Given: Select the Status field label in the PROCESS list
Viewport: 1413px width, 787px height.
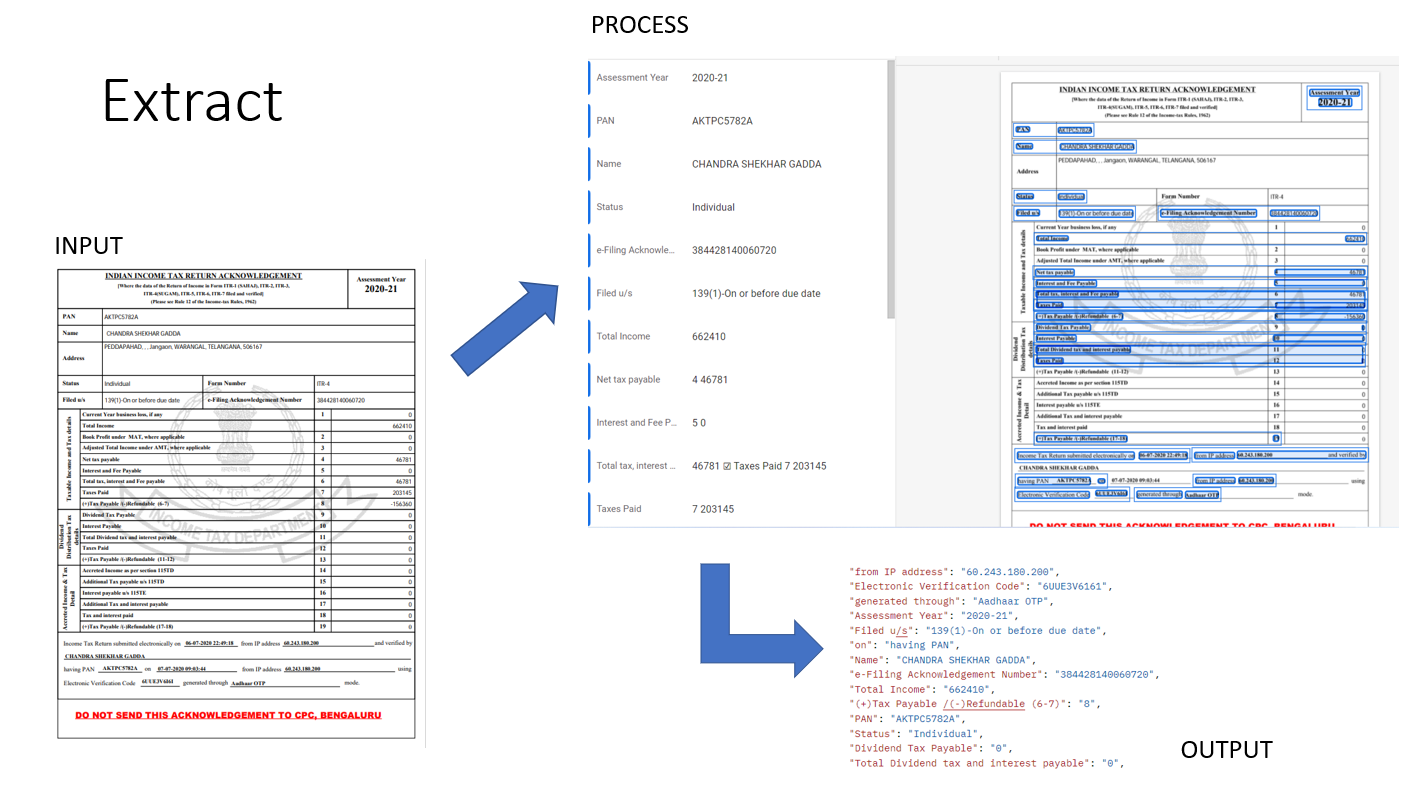Looking at the screenshot, I should [x=610, y=207].
